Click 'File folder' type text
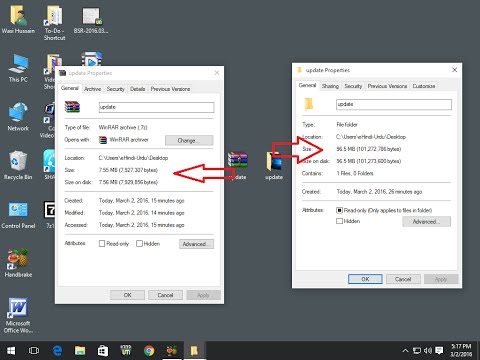Viewport: 480px width, 360px height. pos(347,125)
